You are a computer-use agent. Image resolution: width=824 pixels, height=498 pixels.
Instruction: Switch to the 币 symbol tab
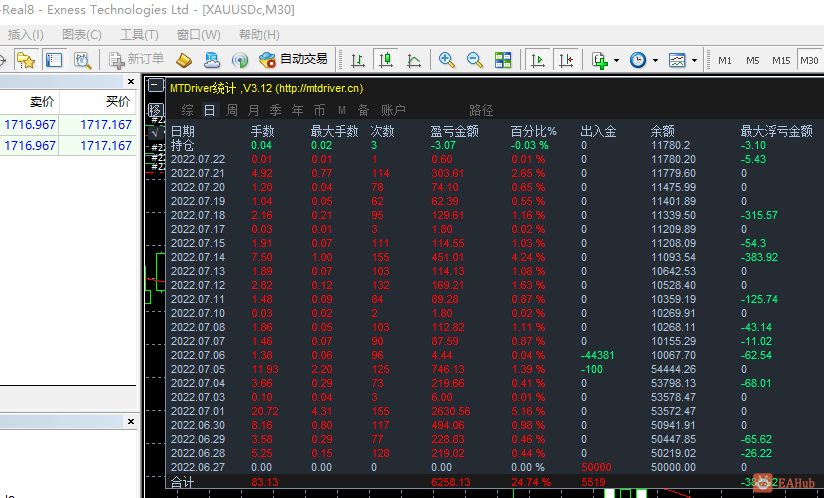tap(320, 110)
